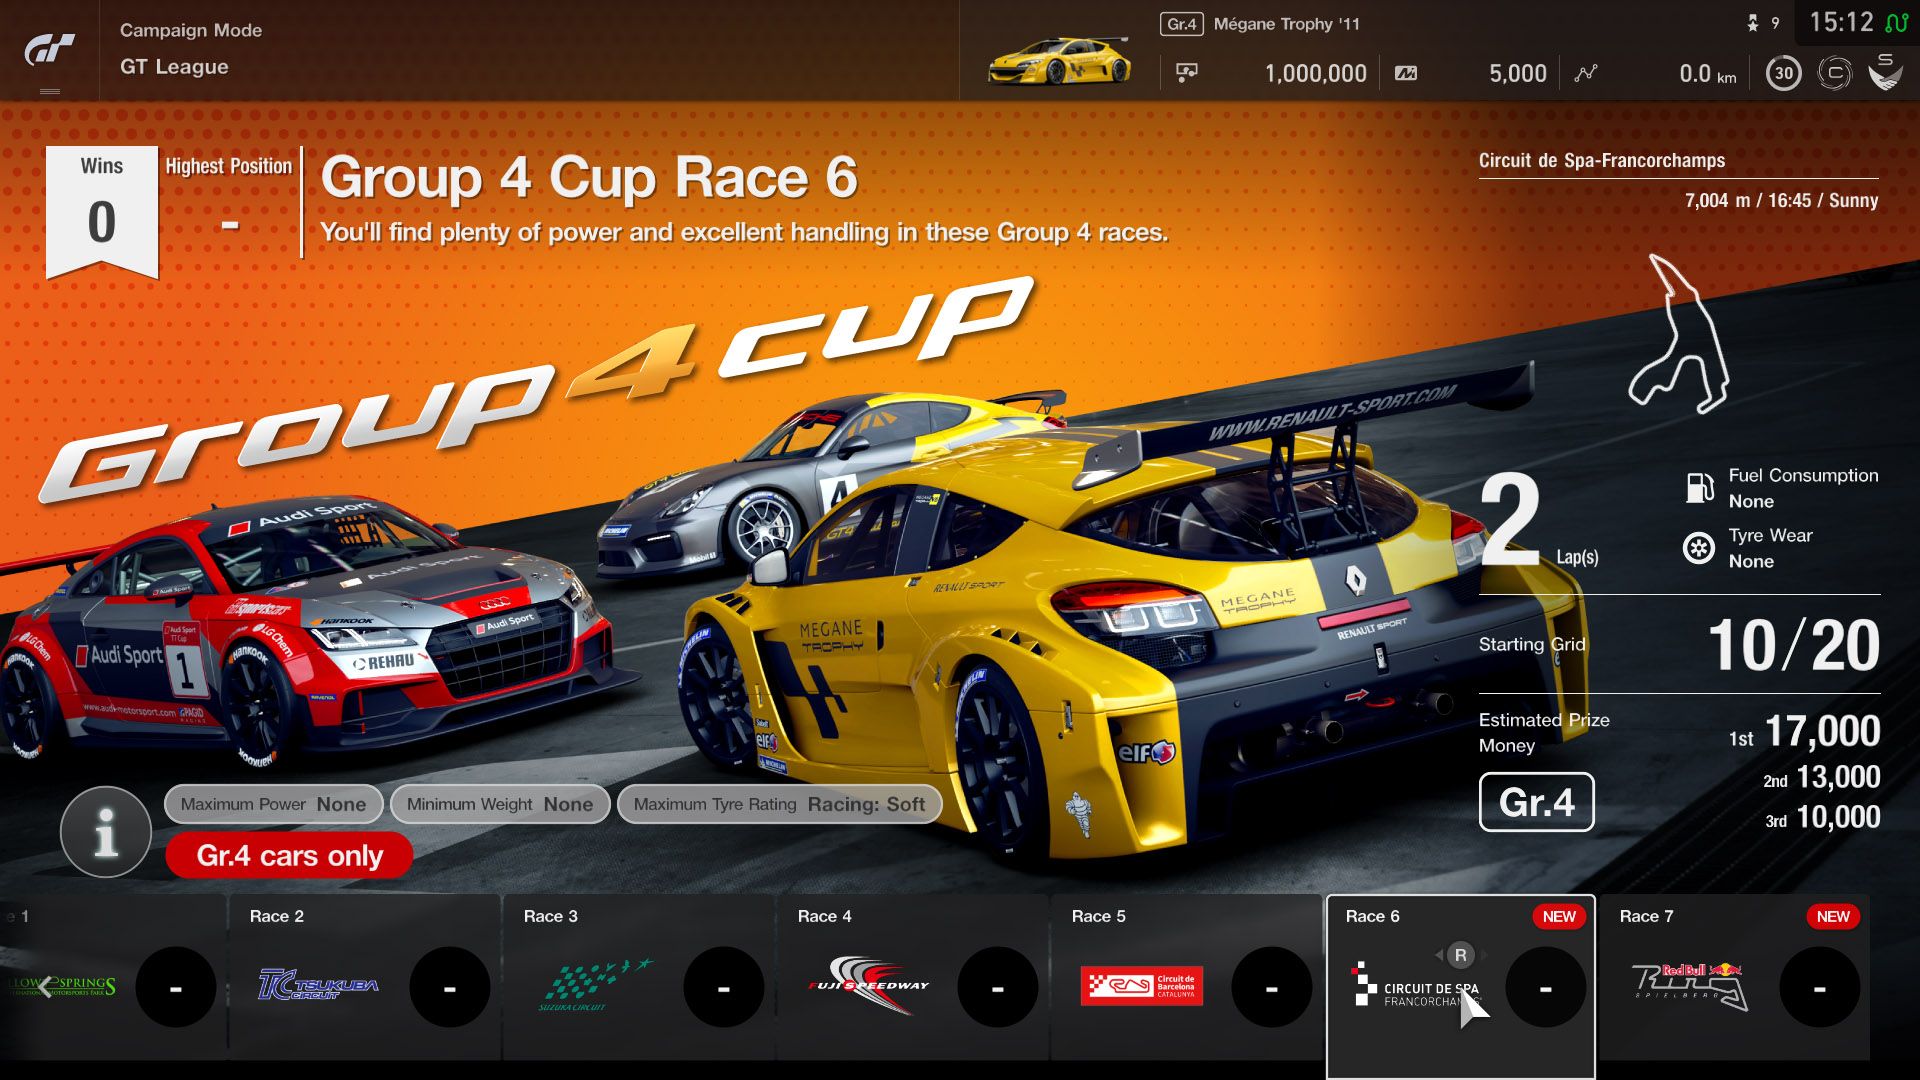Open the race information (i) button
The image size is (1920, 1080).
pos(105,831)
